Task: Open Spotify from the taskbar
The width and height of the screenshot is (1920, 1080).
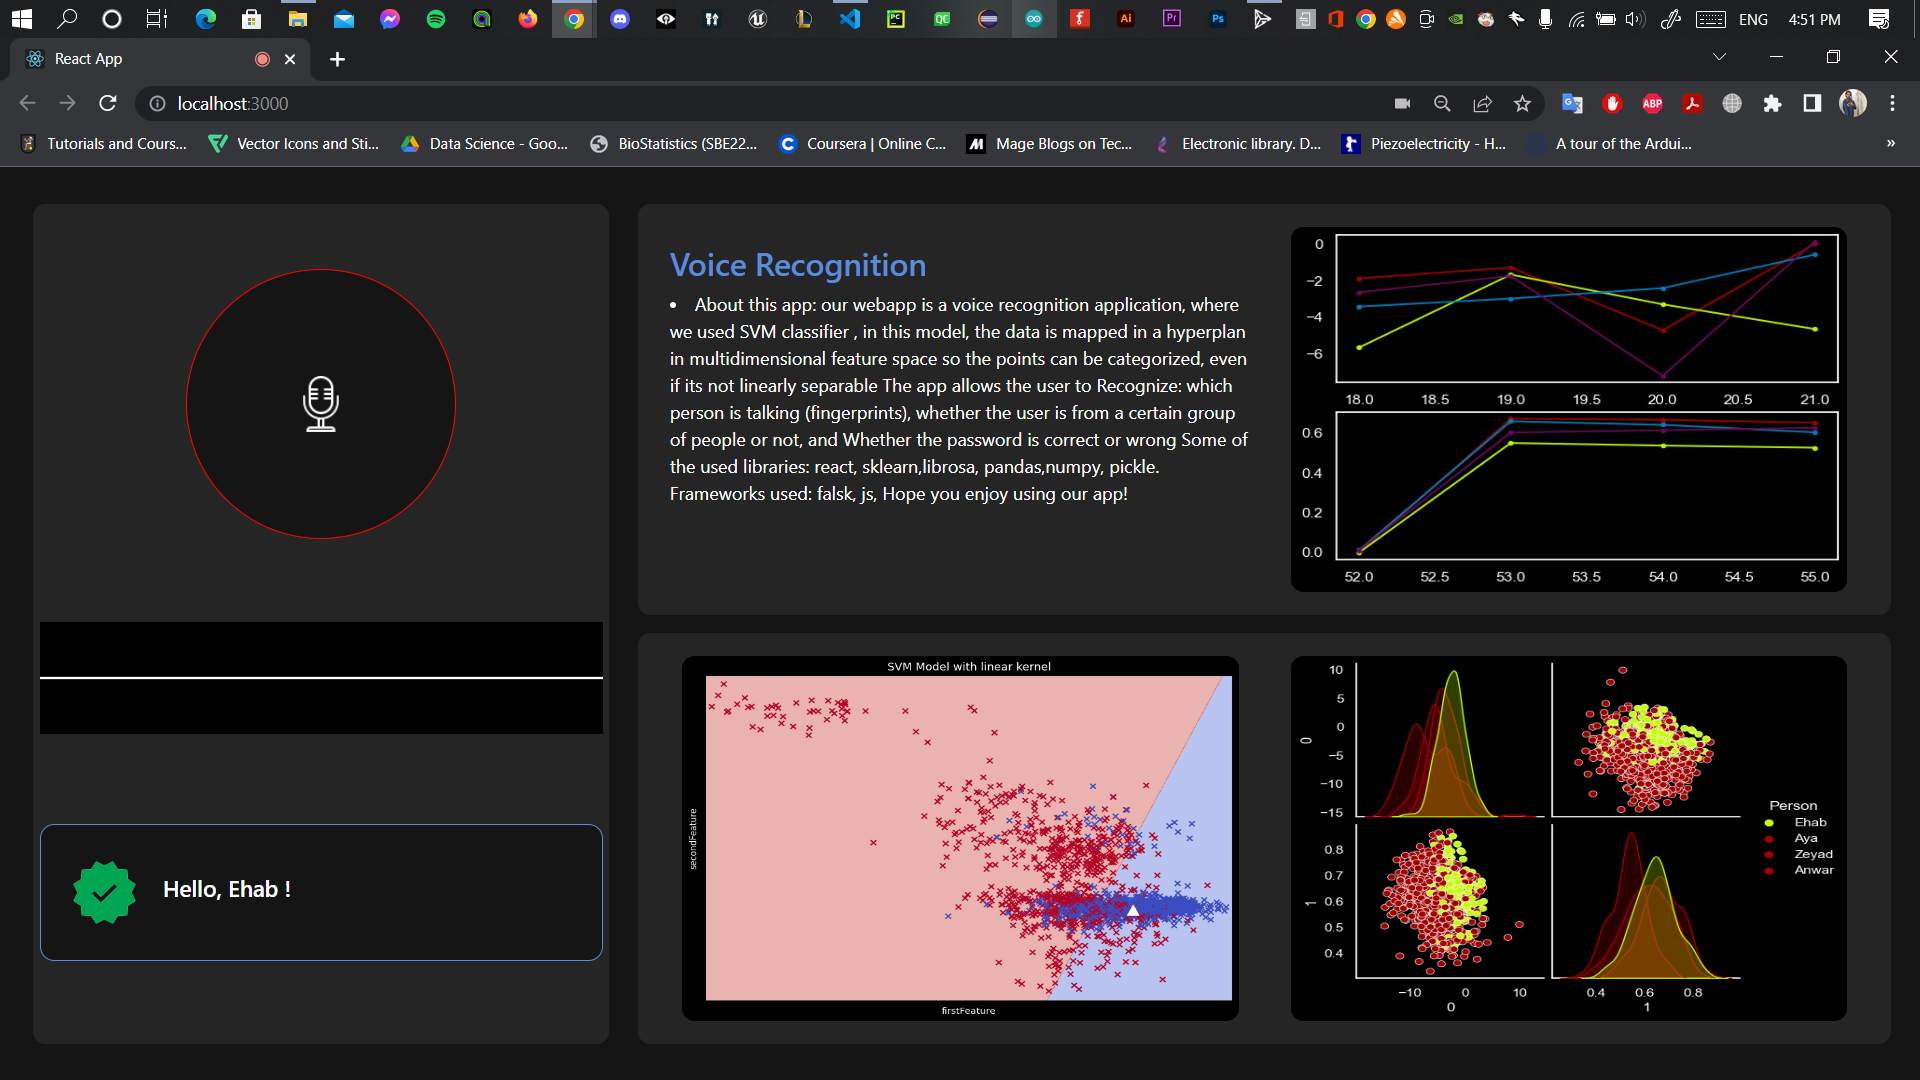Action: [x=435, y=18]
